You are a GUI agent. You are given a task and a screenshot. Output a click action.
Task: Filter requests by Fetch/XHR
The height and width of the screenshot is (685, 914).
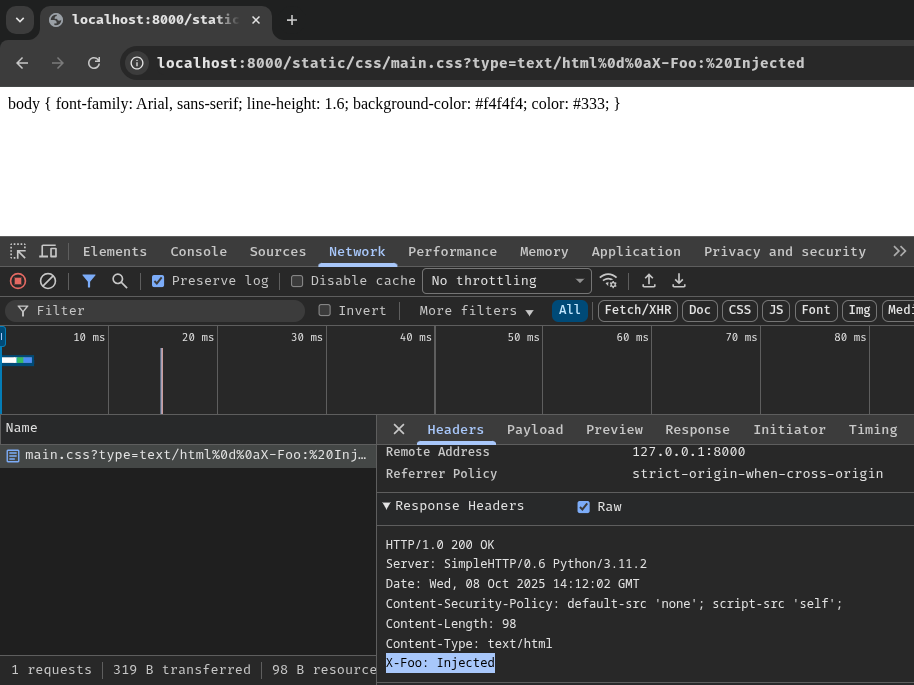tap(637, 311)
